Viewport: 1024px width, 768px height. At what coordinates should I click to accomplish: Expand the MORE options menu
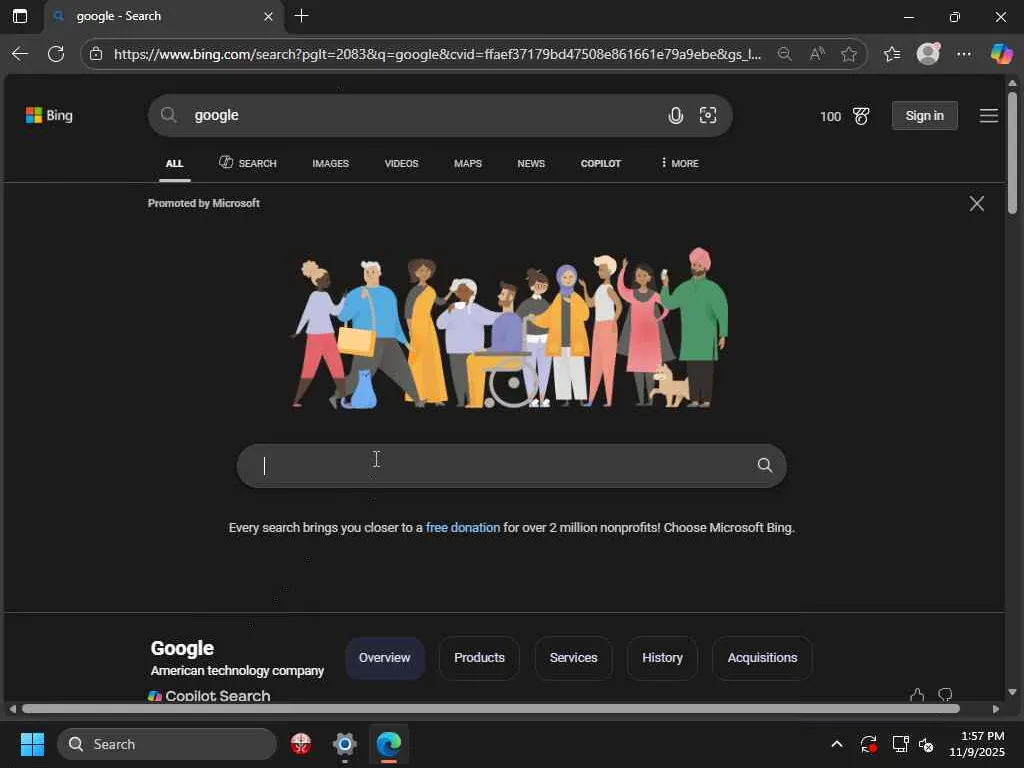680,163
